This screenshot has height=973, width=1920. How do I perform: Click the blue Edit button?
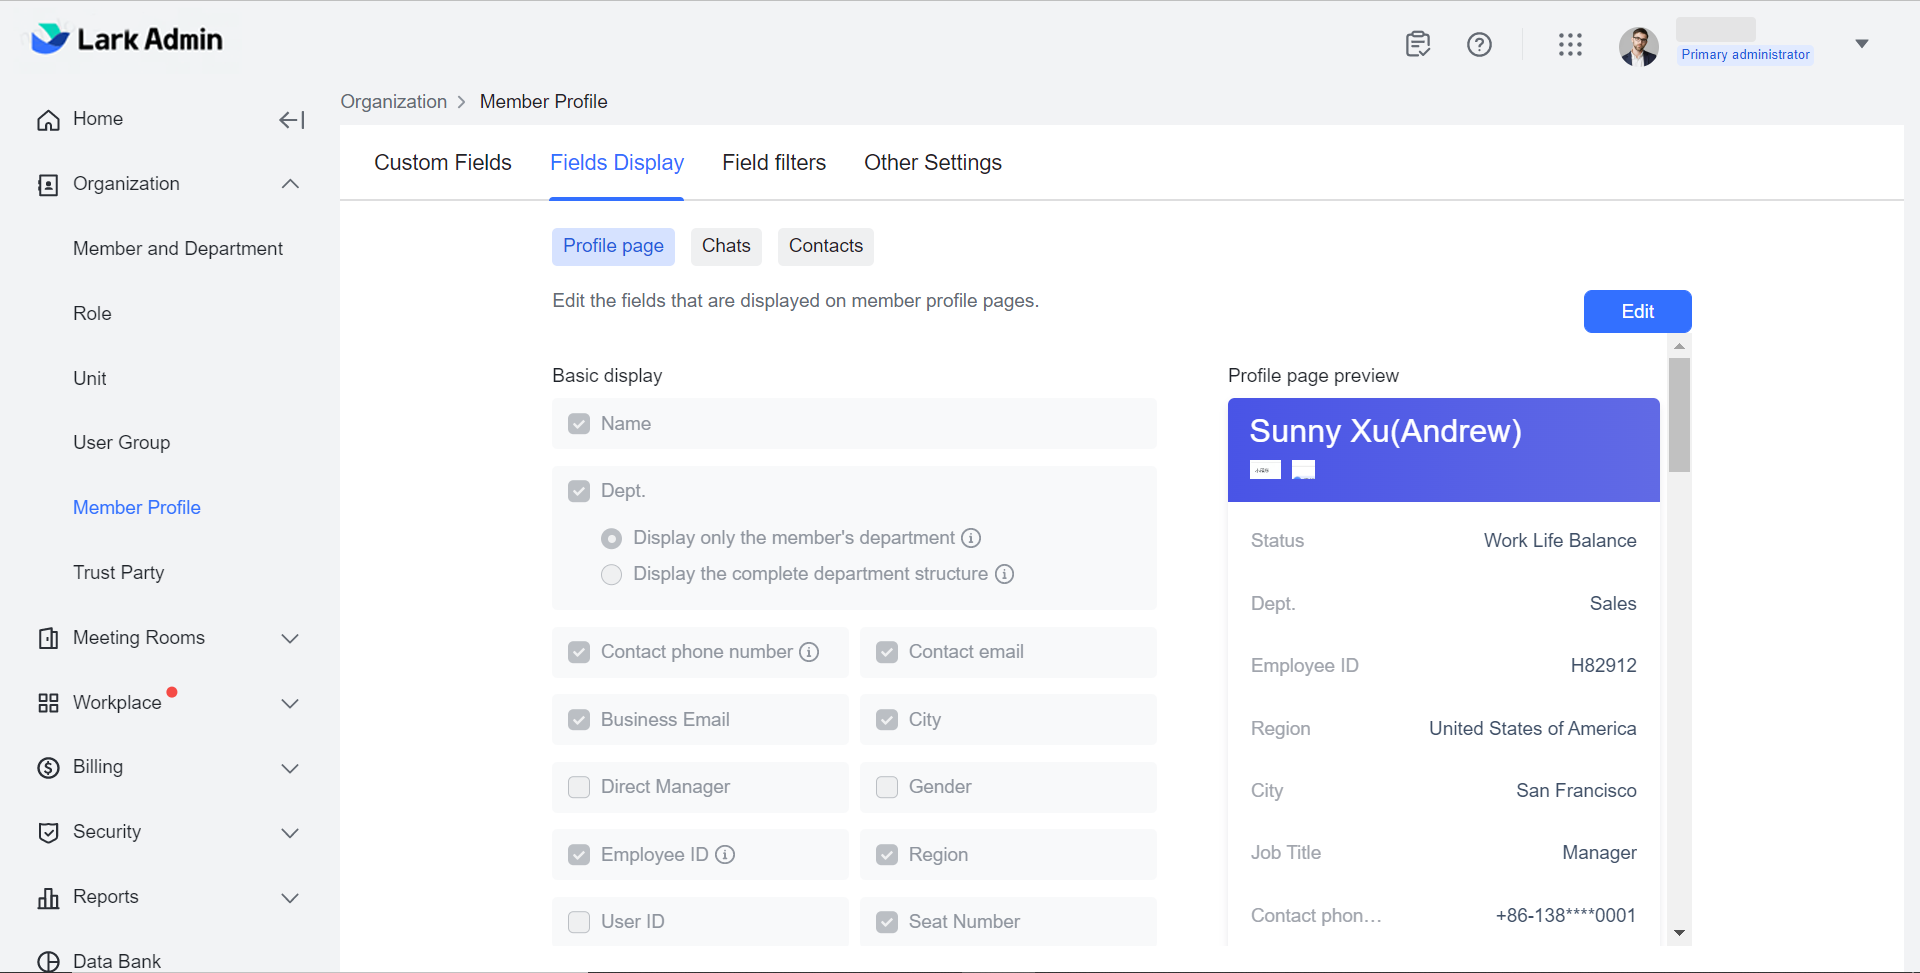click(1637, 311)
